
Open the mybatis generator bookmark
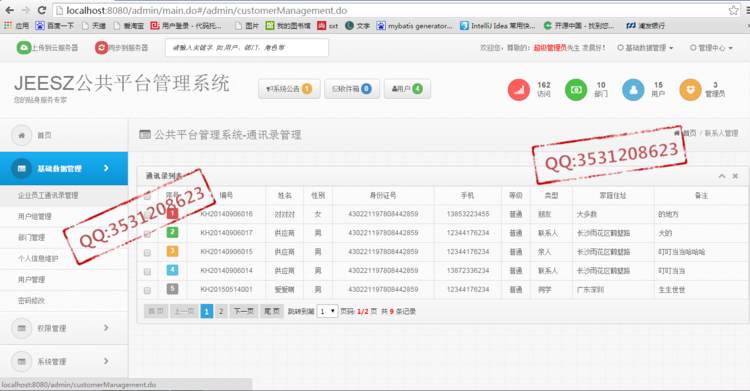coord(414,26)
